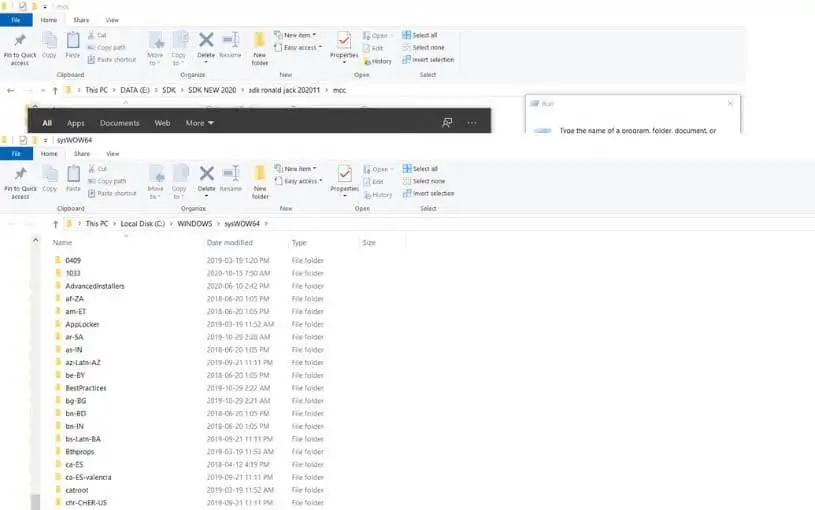Click Select all in sysWOW64 window
The height and width of the screenshot is (510, 815).
[420, 168]
